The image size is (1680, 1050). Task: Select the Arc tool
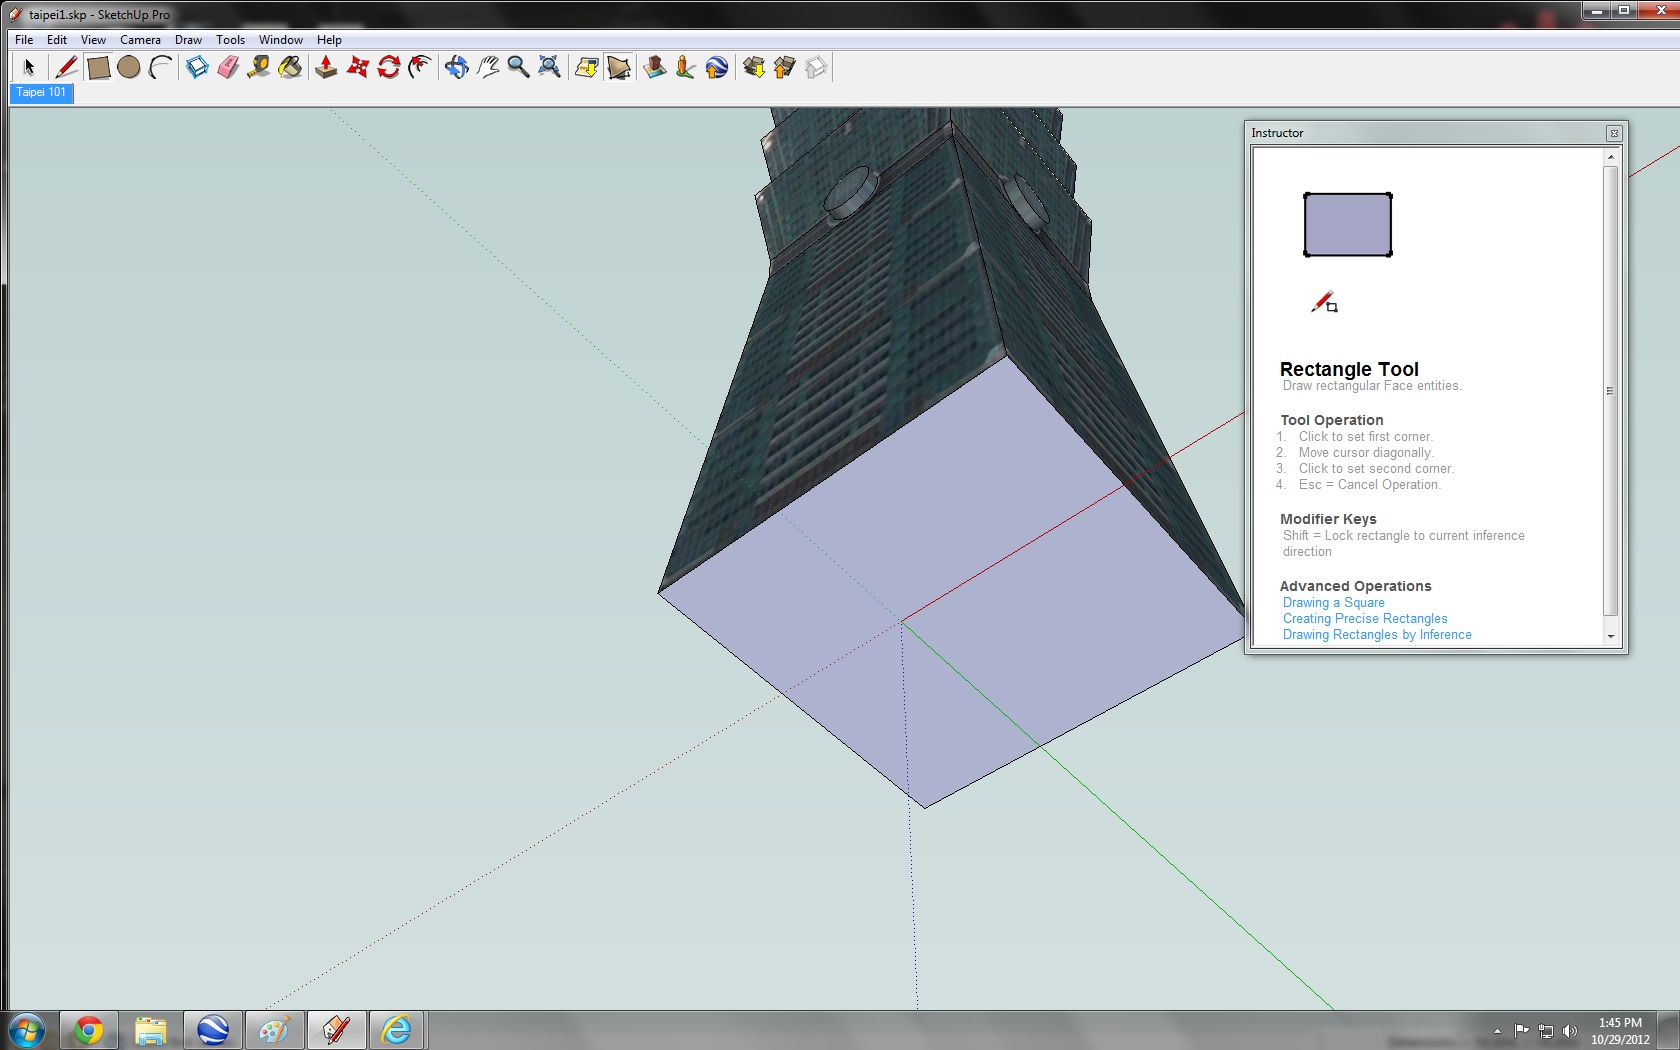[x=160, y=67]
